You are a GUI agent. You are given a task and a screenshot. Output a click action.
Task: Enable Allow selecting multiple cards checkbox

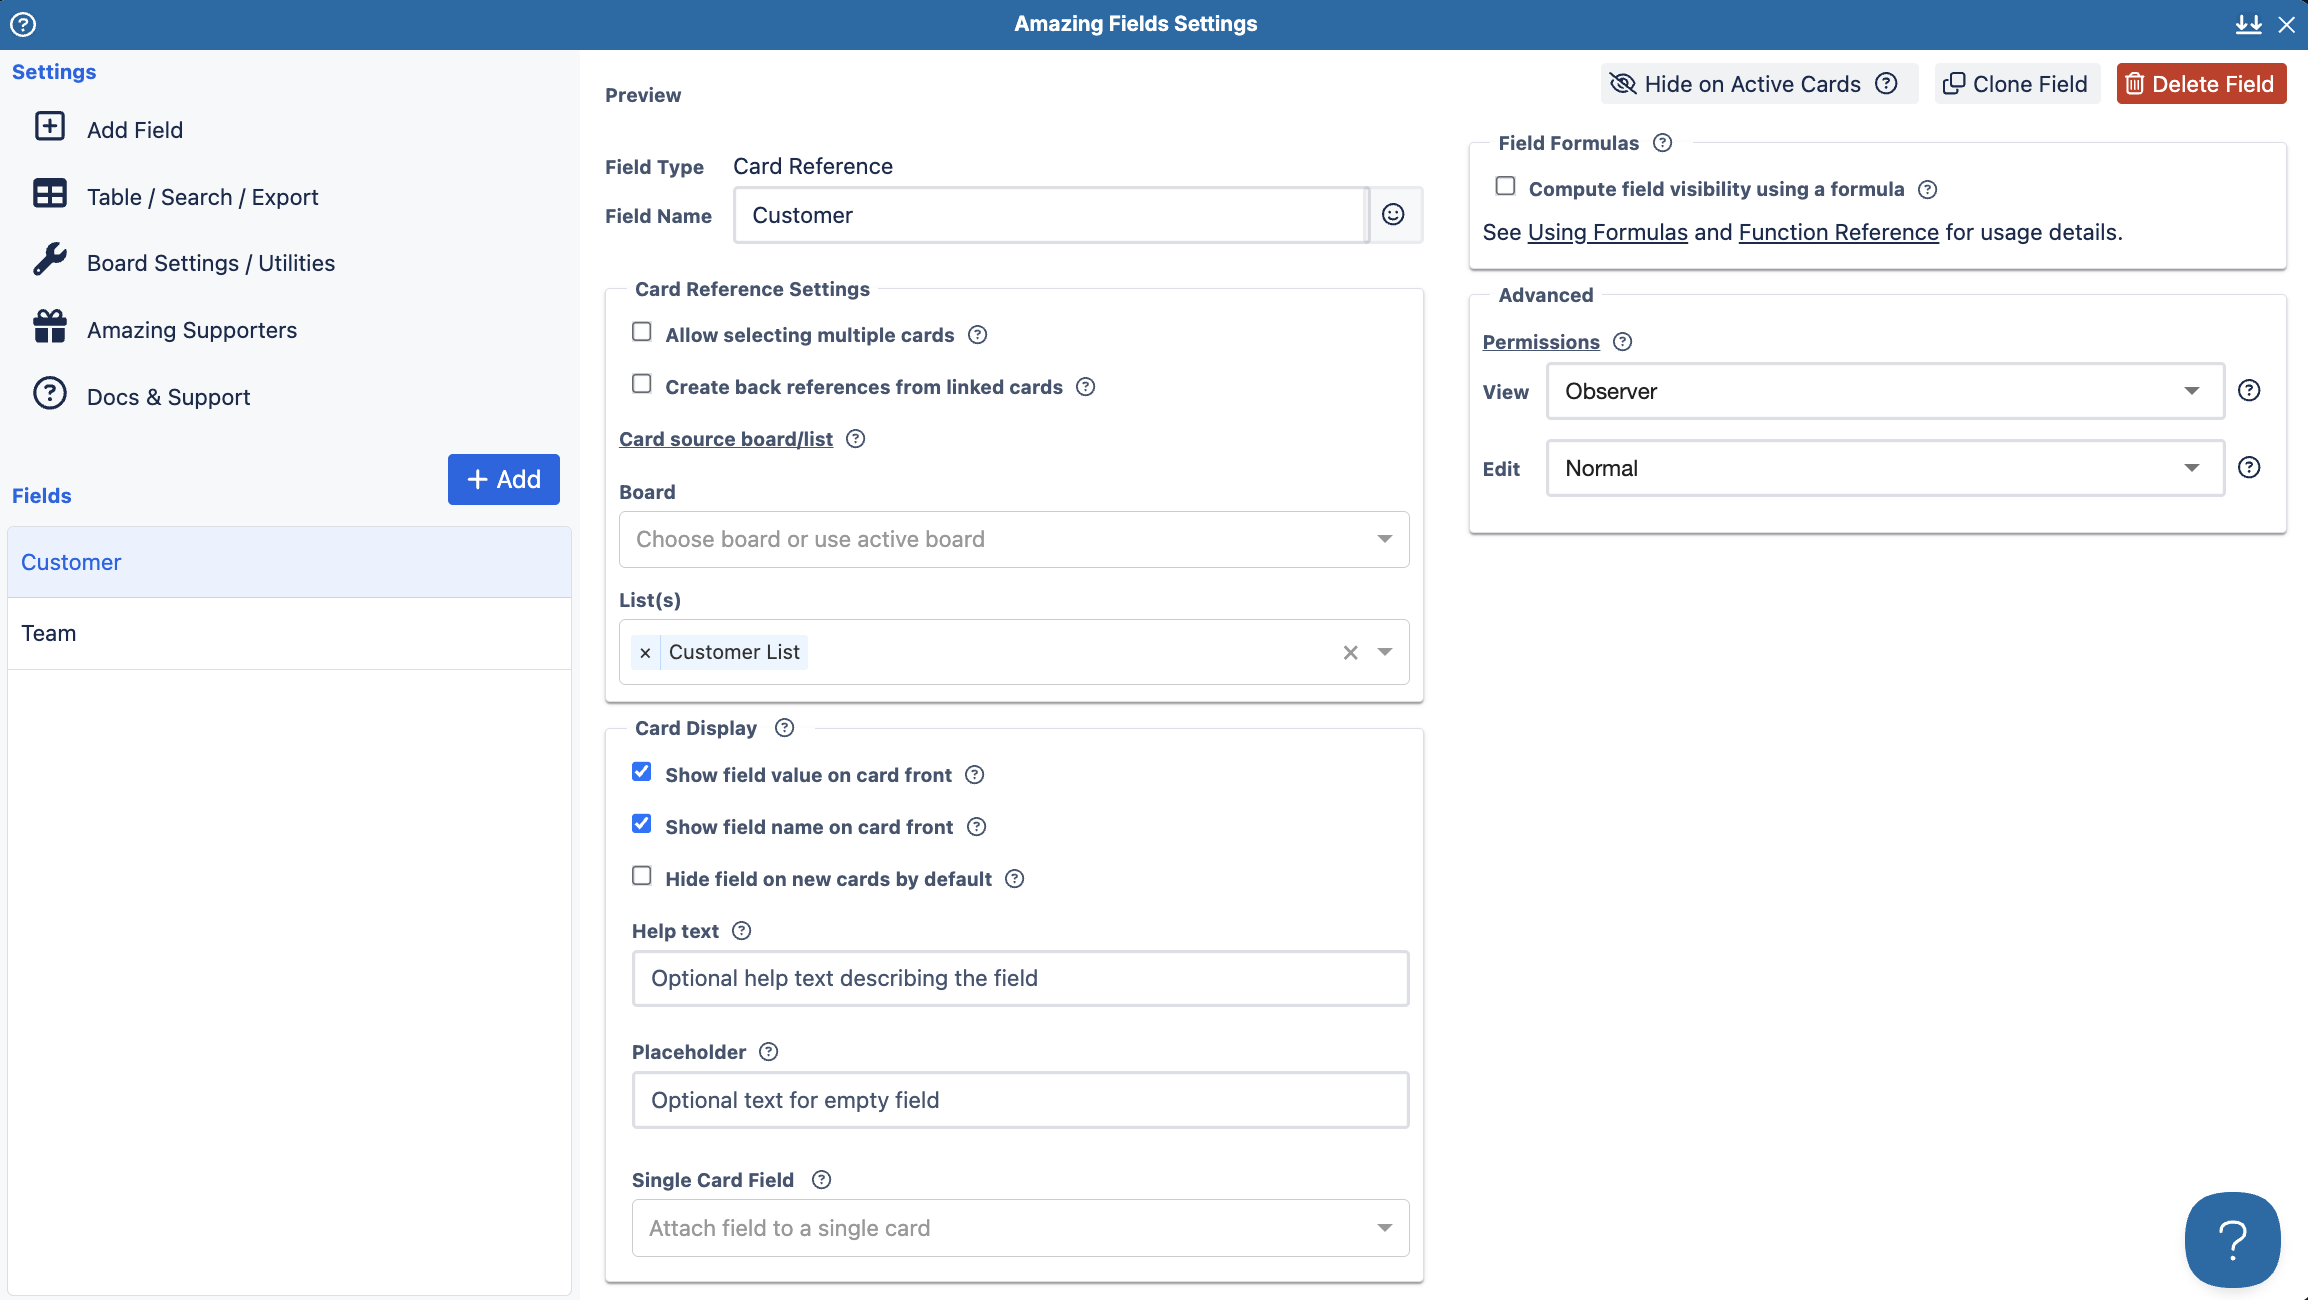point(642,332)
